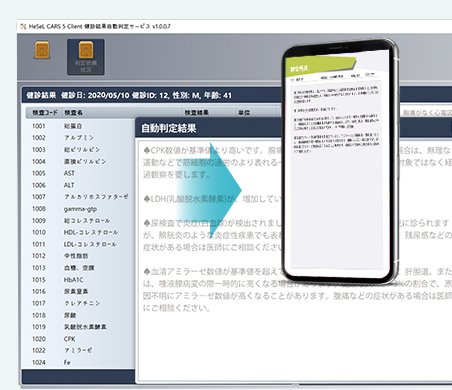452x390 pixels.
Task: Click the LDH(乳酸脱水素酵素) paragraph in results
Action: click(212, 199)
